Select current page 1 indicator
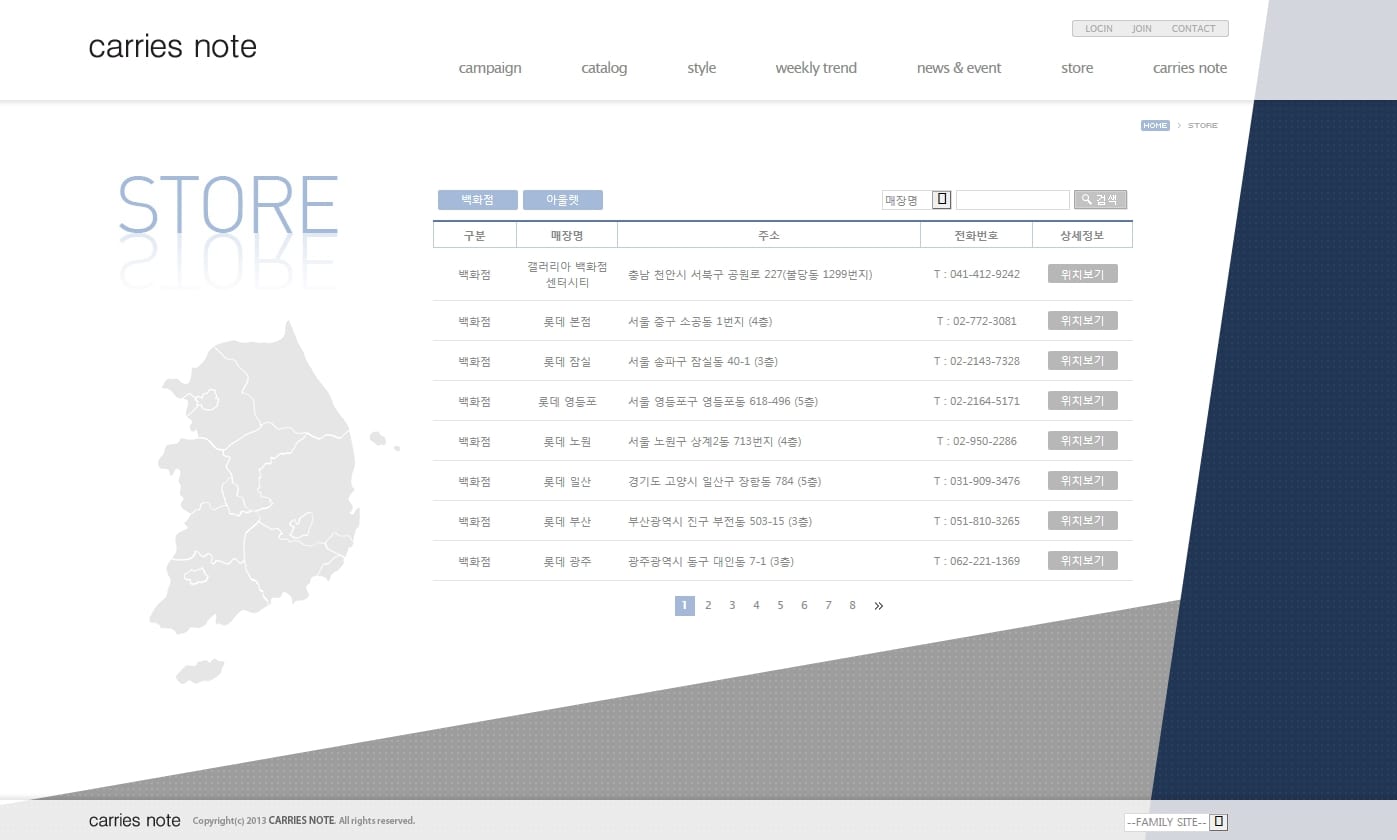Image resolution: width=1397 pixels, height=840 pixels. 685,605
